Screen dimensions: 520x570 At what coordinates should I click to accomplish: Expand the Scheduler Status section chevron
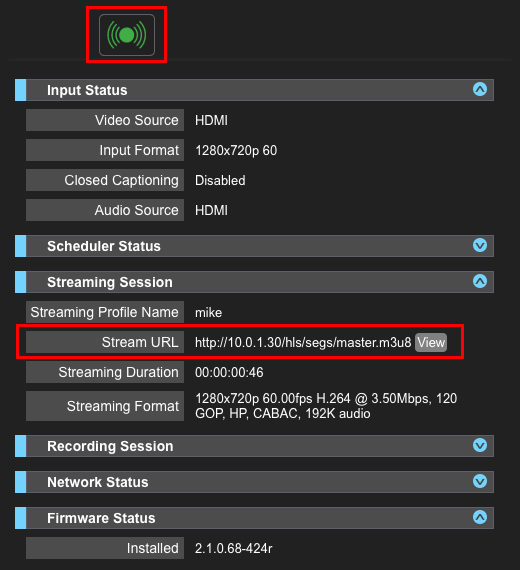click(480, 245)
